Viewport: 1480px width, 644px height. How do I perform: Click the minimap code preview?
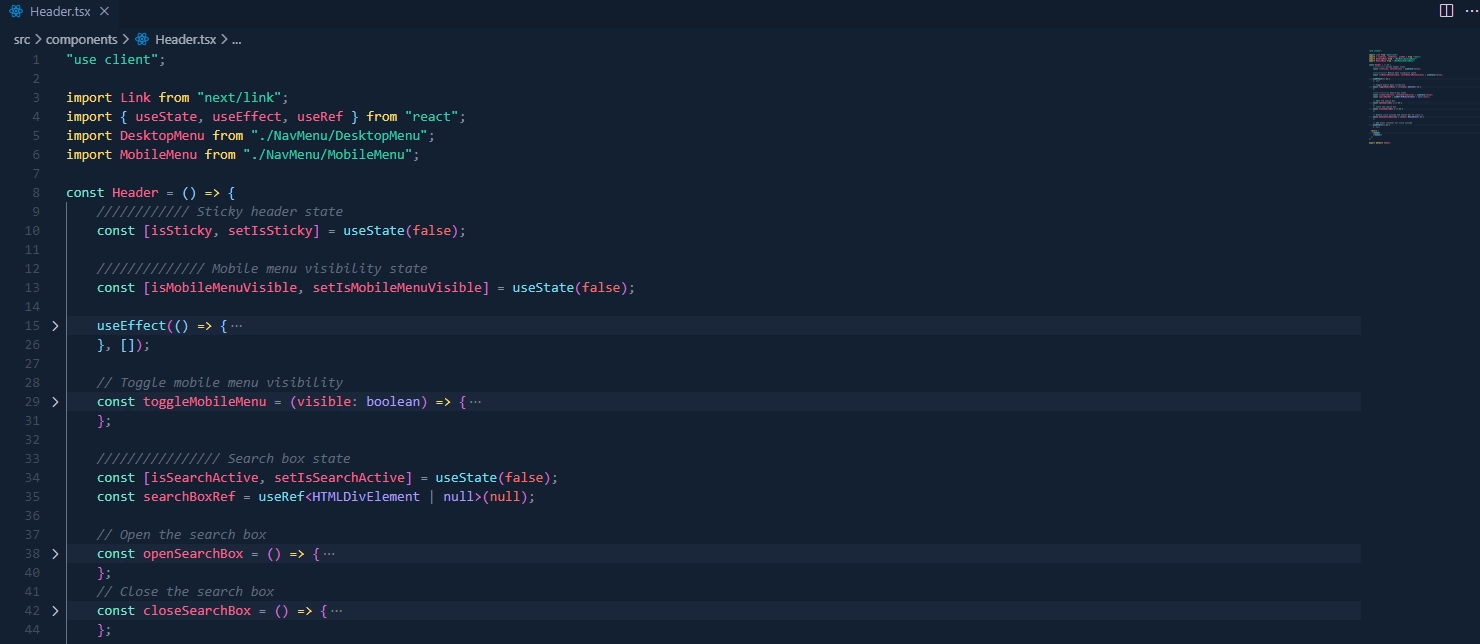[1400, 95]
